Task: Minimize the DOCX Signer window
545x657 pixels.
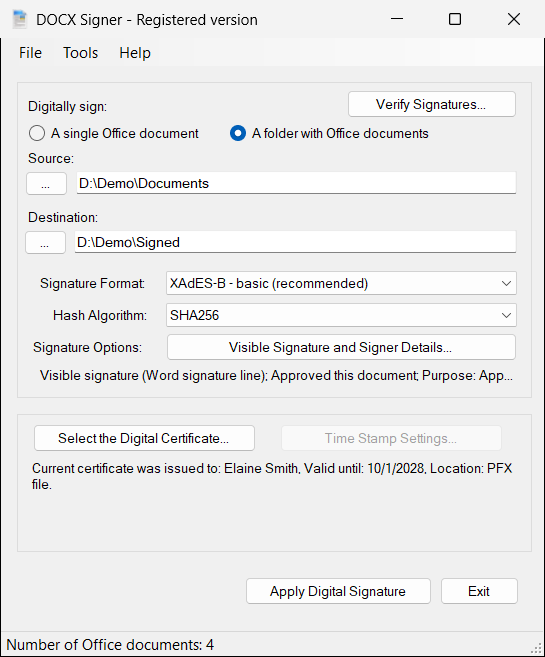Action: (397, 19)
